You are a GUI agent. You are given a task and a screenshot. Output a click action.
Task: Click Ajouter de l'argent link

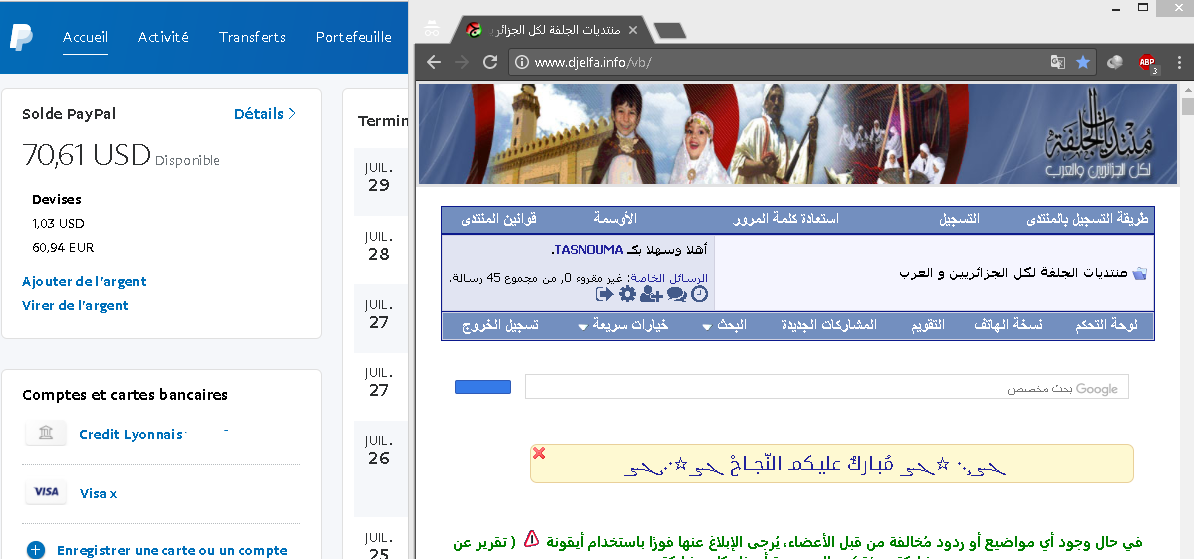tap(84, 281)
